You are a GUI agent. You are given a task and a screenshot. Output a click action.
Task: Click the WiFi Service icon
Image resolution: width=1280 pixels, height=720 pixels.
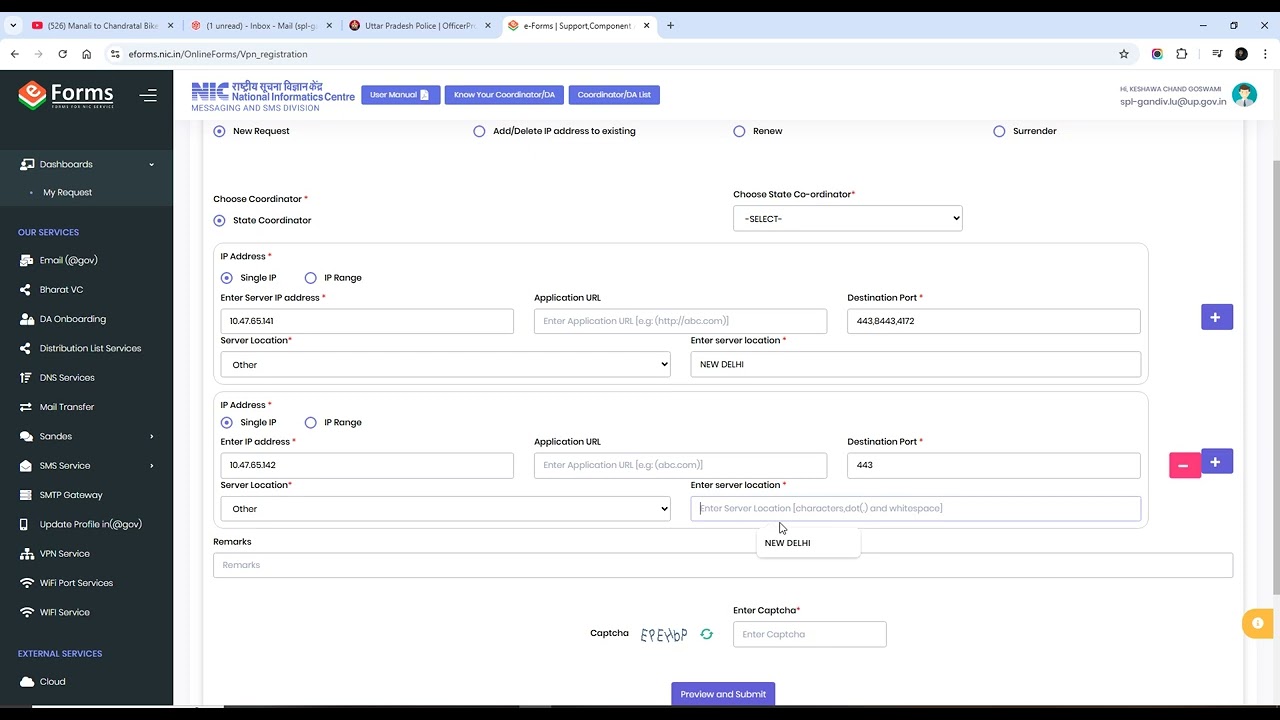click(x=25, y=612)
